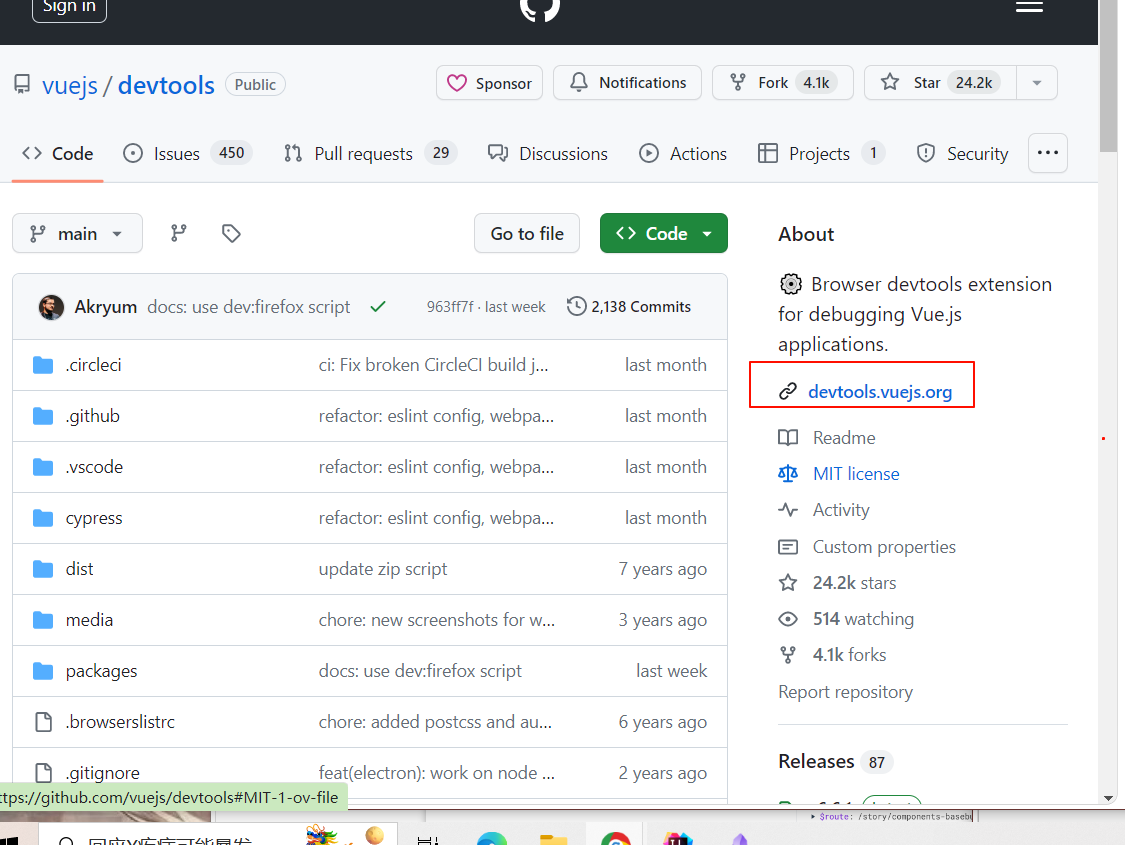Open the hamburger navigation menu
The image size is (1125, 845).
click(x=1029, y=6)
